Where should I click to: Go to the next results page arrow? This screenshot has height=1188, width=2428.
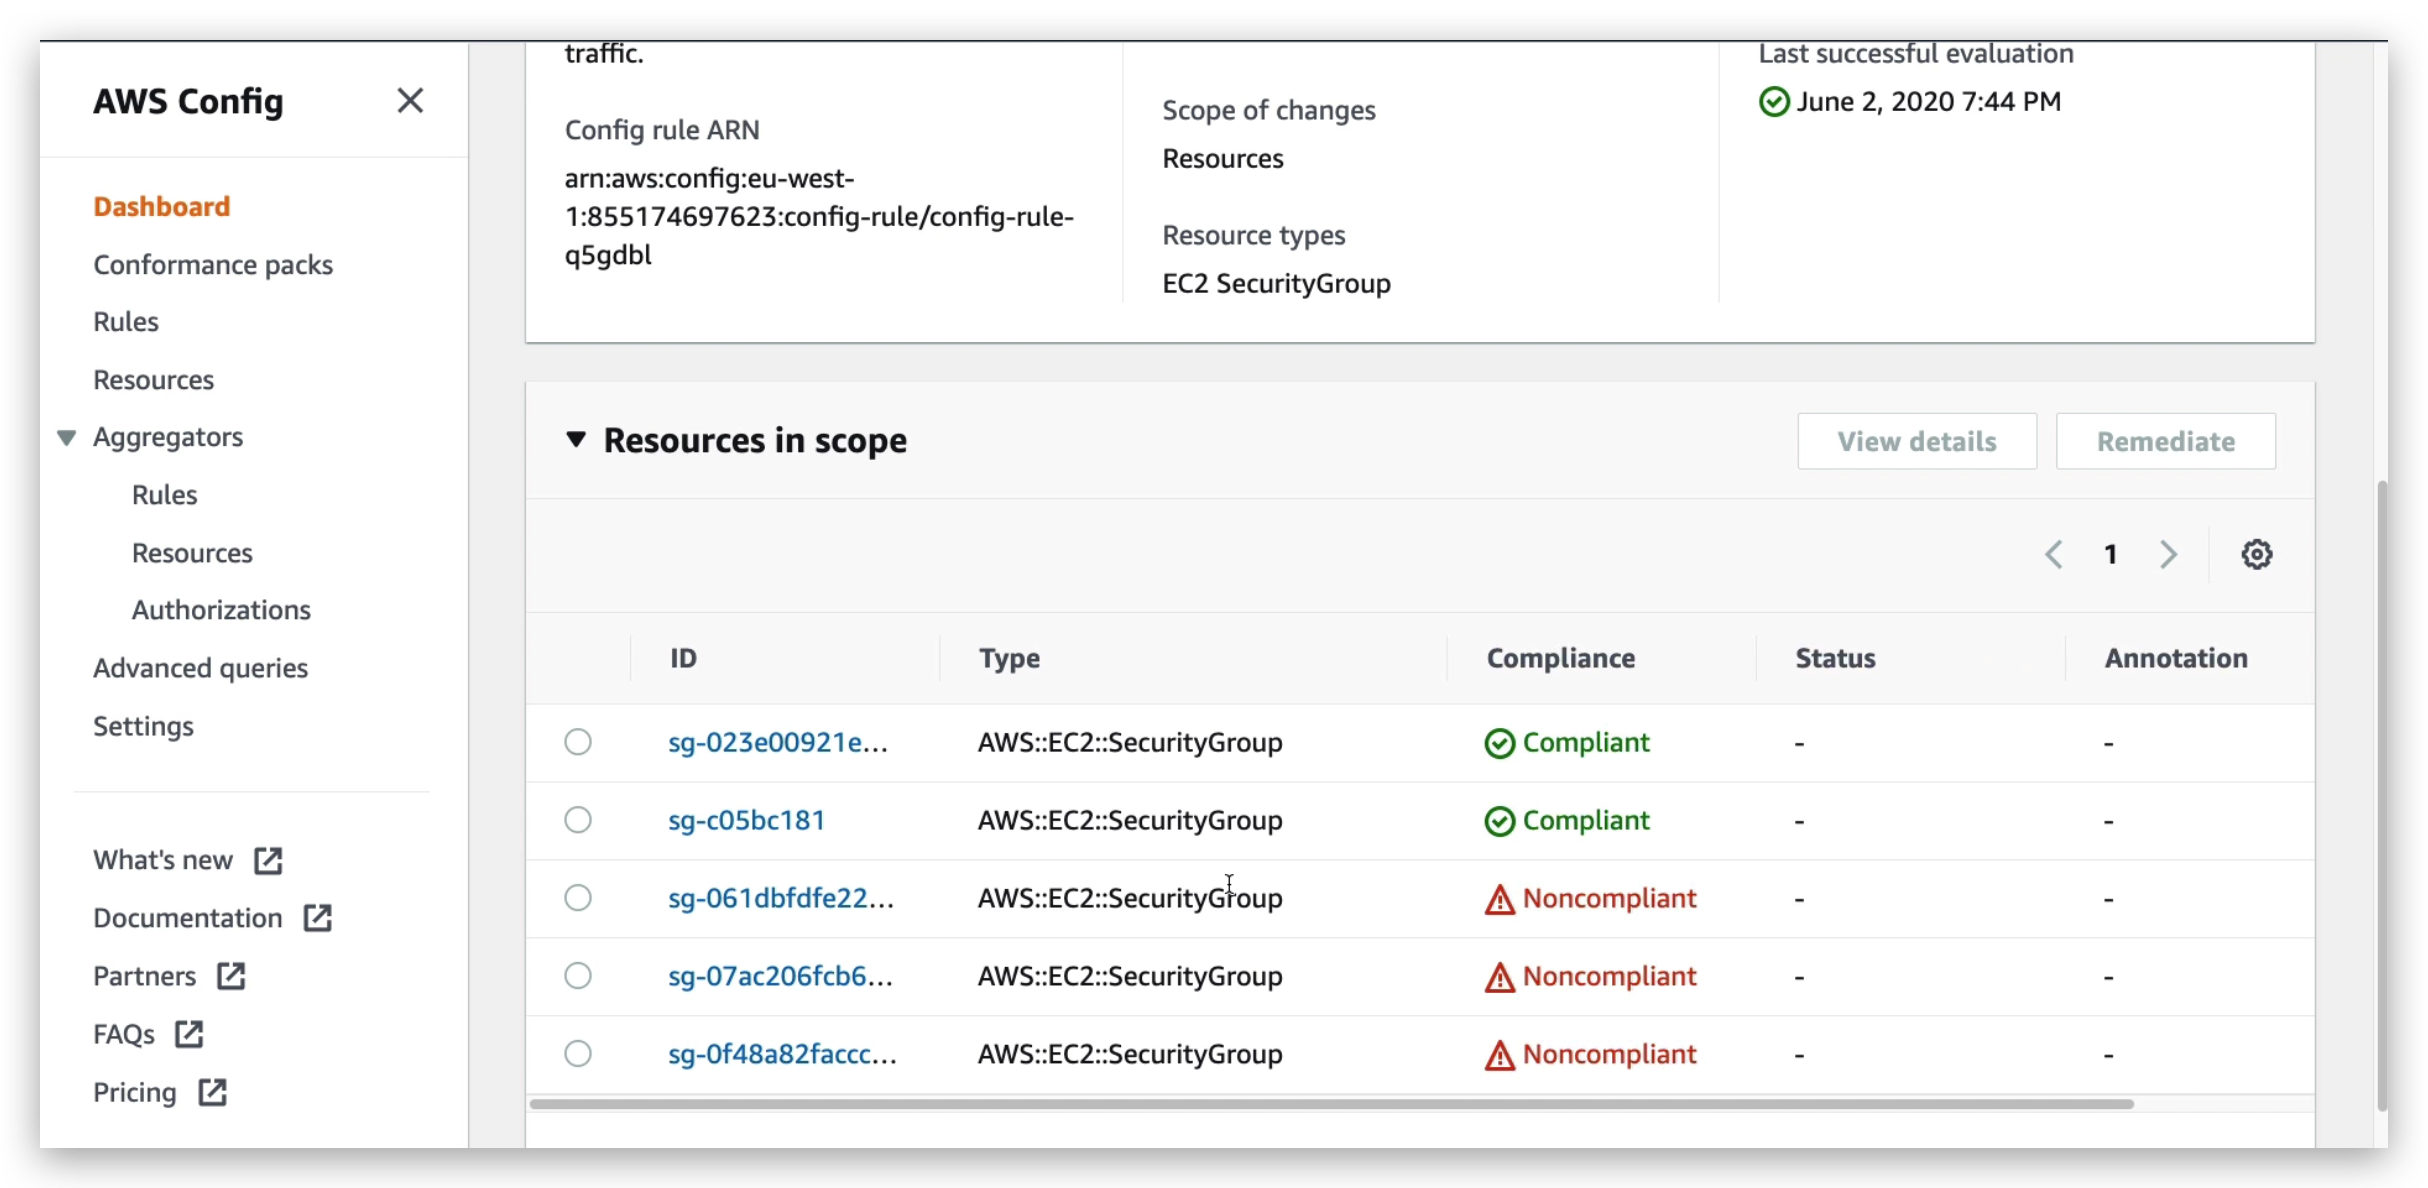(2168, 553)
